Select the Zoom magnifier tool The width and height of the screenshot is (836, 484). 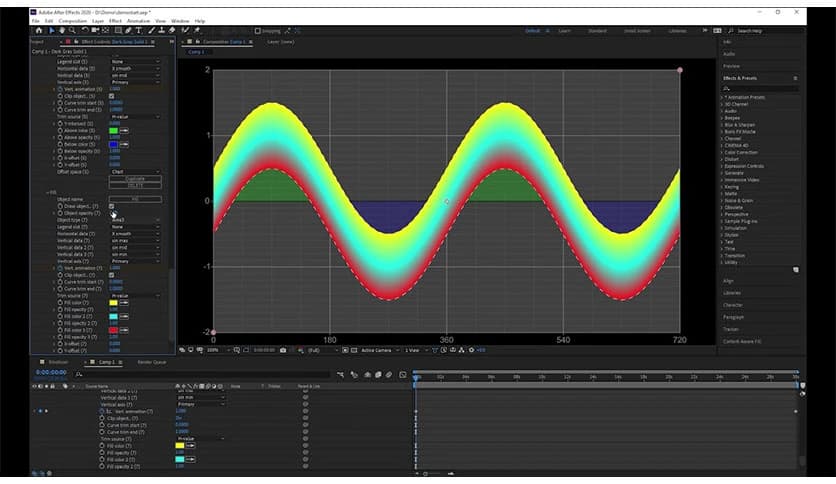coord(72,30)
